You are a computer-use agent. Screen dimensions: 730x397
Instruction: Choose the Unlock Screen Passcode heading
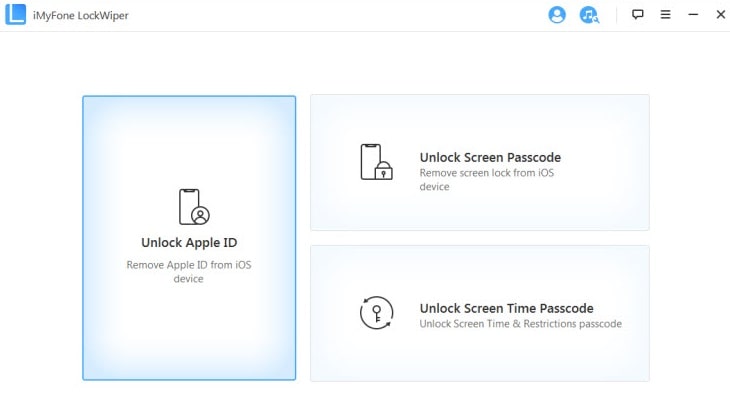(x=490, y=157)
